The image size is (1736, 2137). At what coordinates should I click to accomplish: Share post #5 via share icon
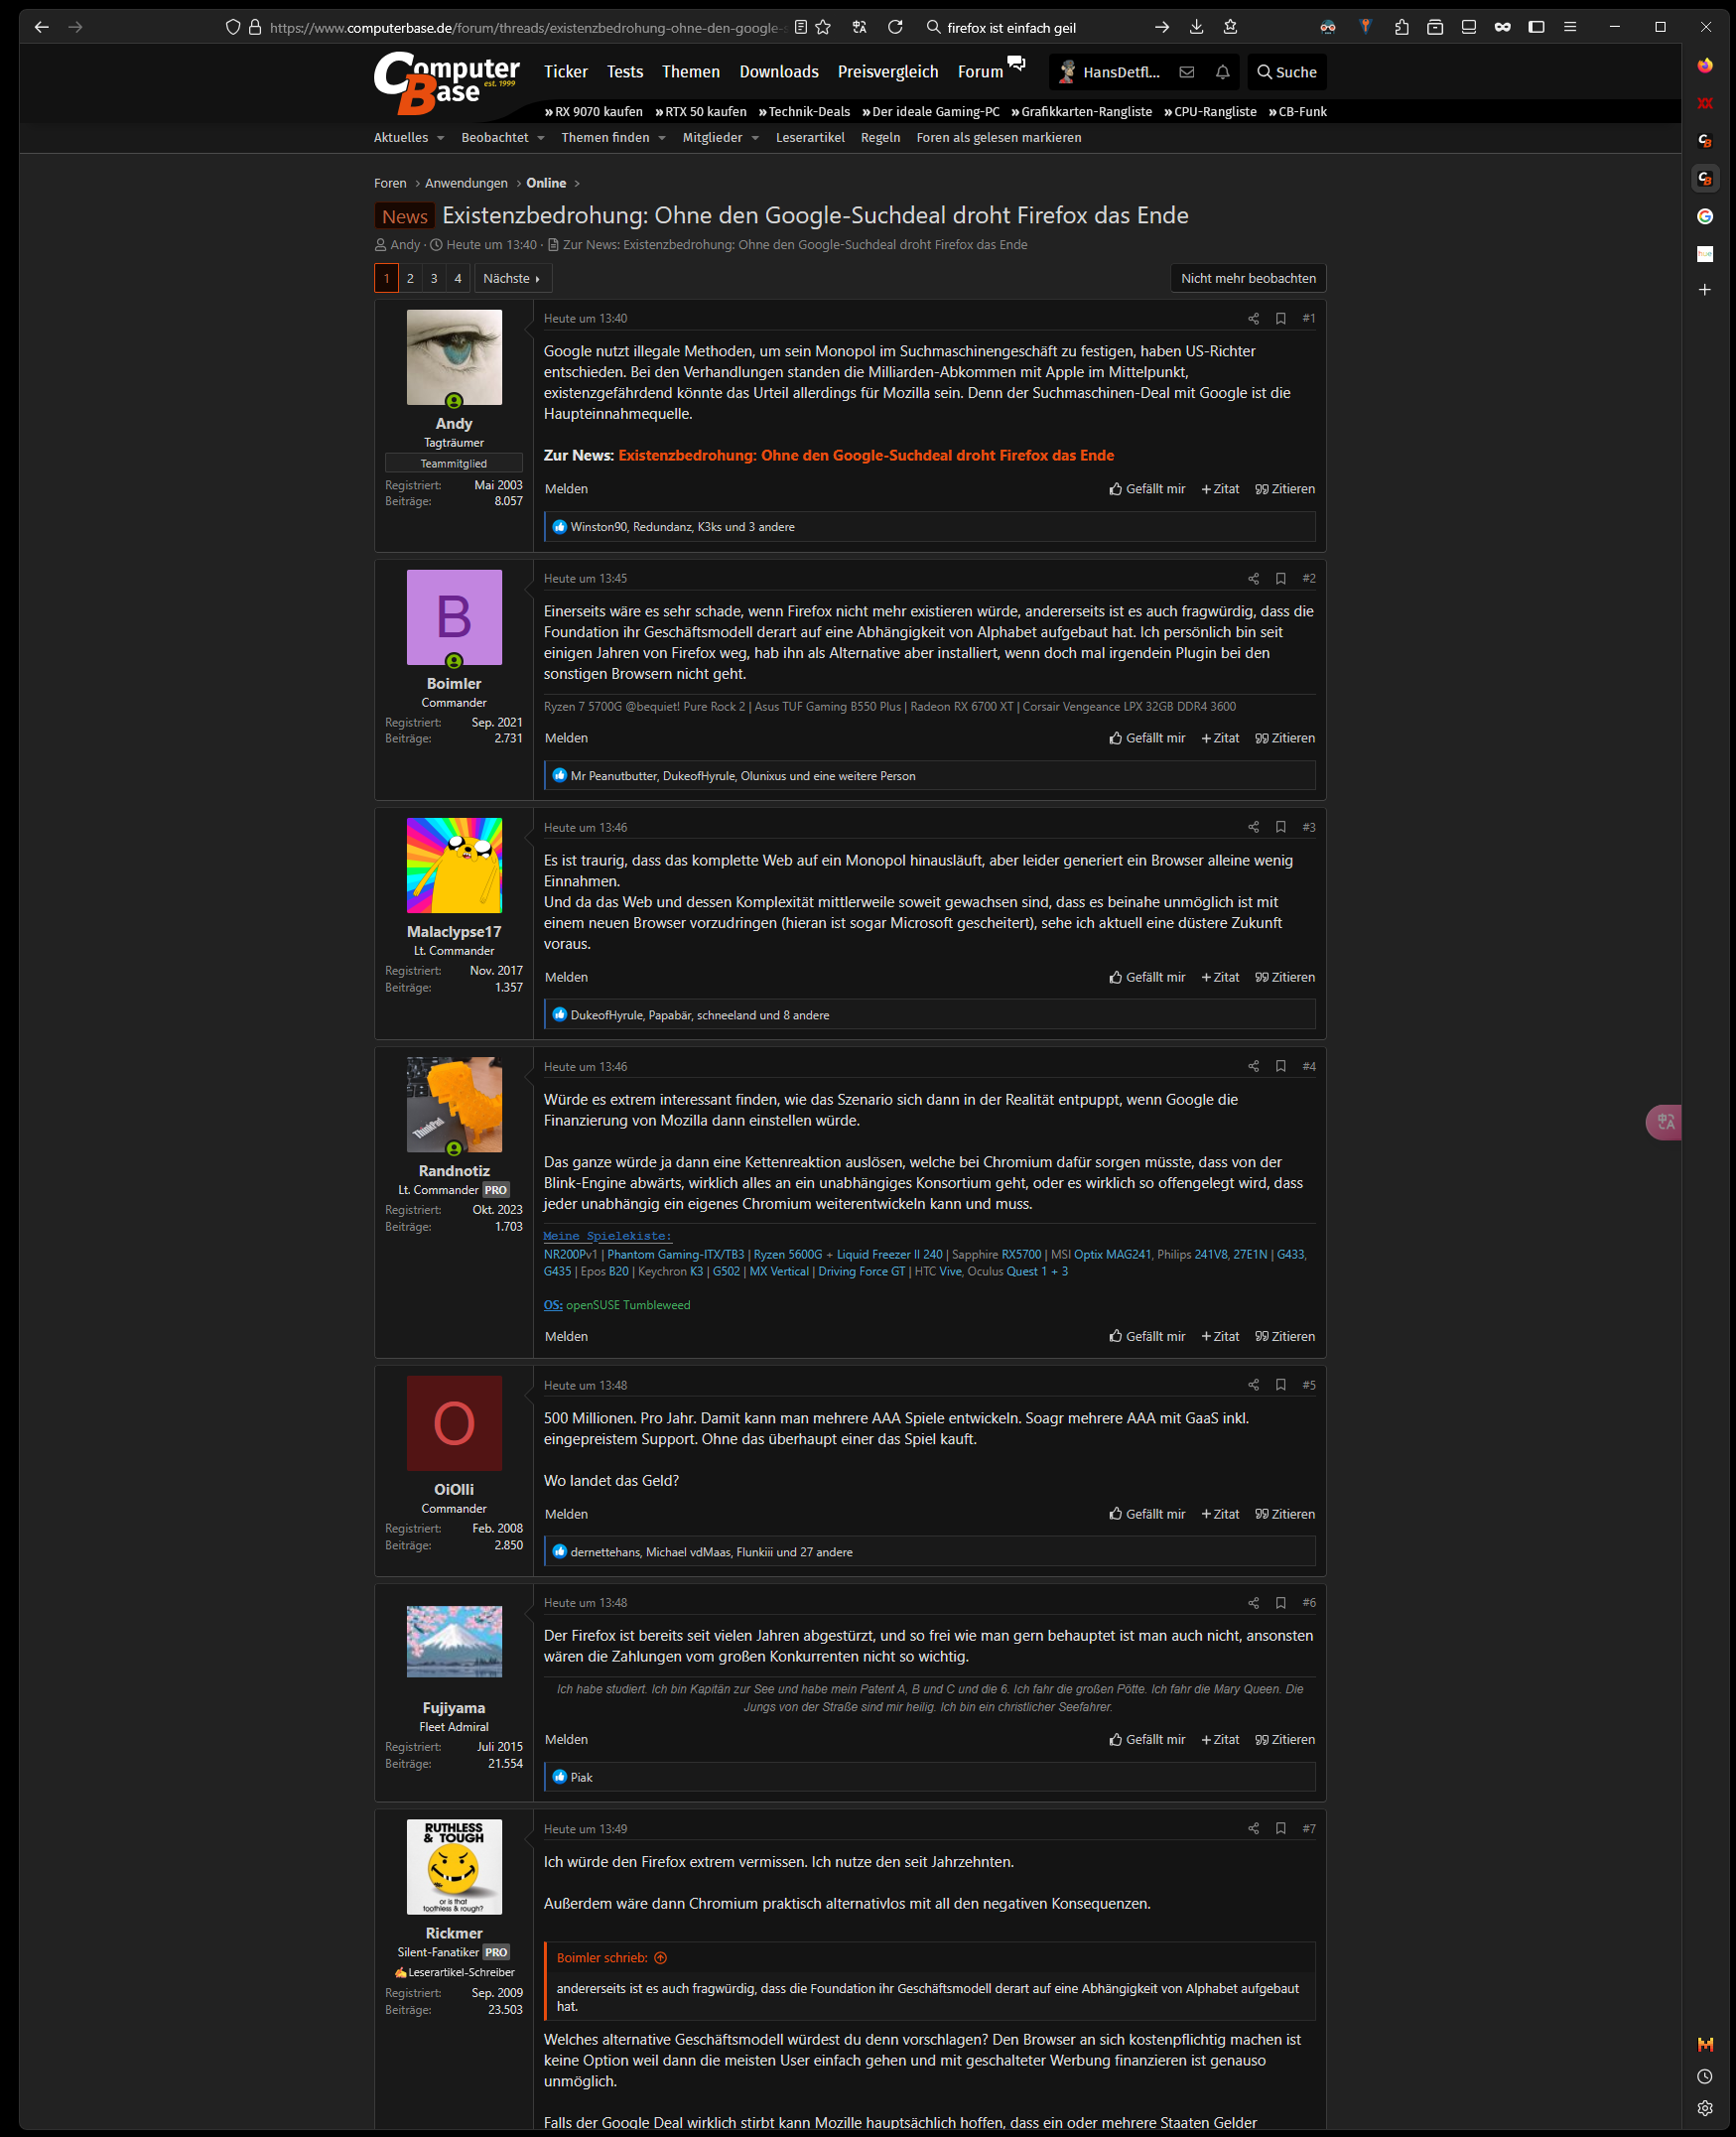coord(1253,1385)
